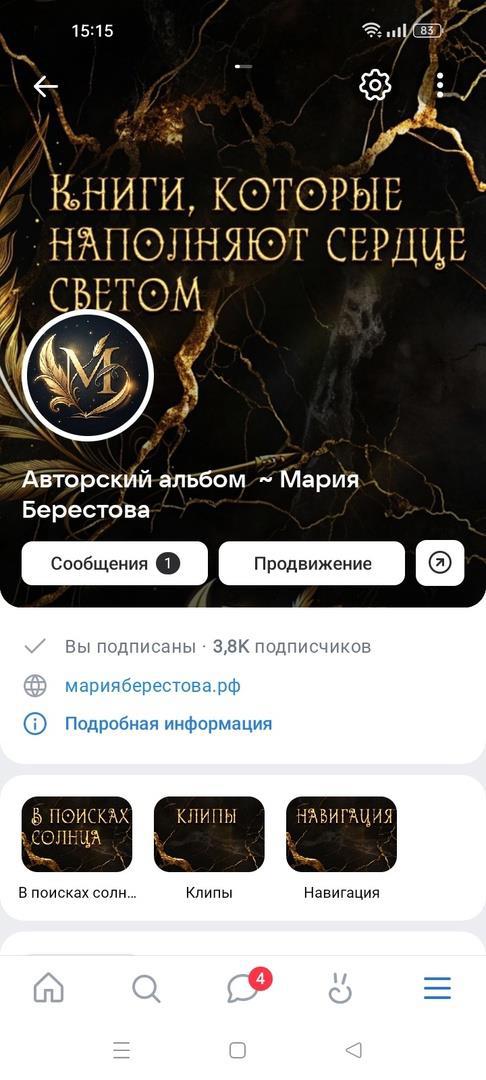Tap the Продвижение button
The image size is (486, 1080).
312,563
